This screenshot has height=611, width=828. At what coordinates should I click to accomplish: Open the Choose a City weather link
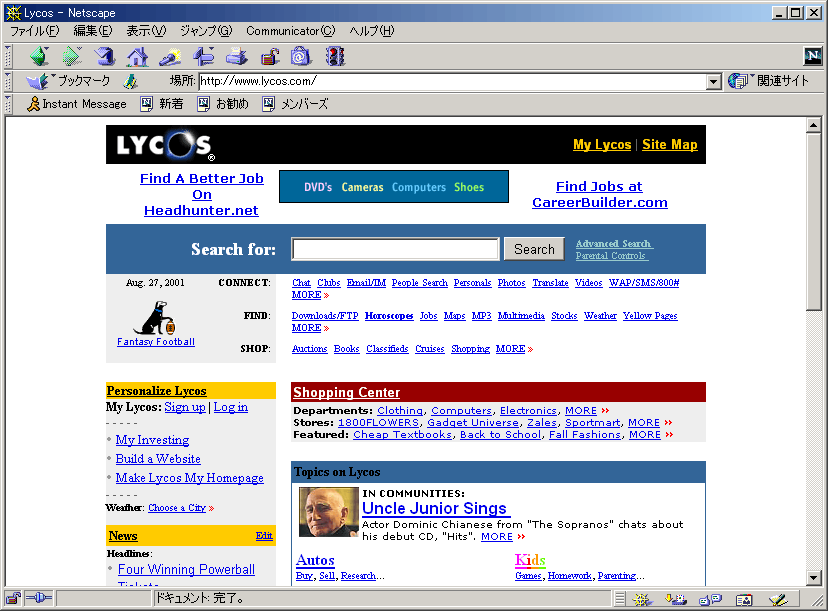176,508
